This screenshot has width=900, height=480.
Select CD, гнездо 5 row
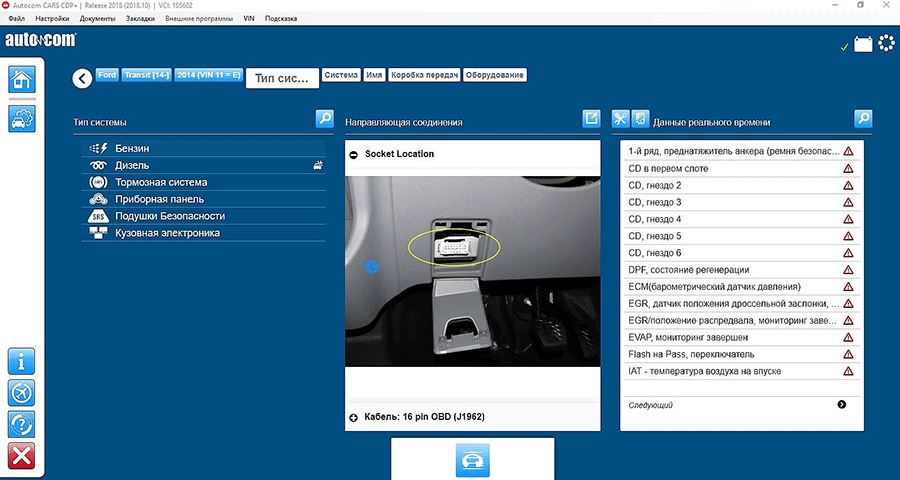point(740,236)
